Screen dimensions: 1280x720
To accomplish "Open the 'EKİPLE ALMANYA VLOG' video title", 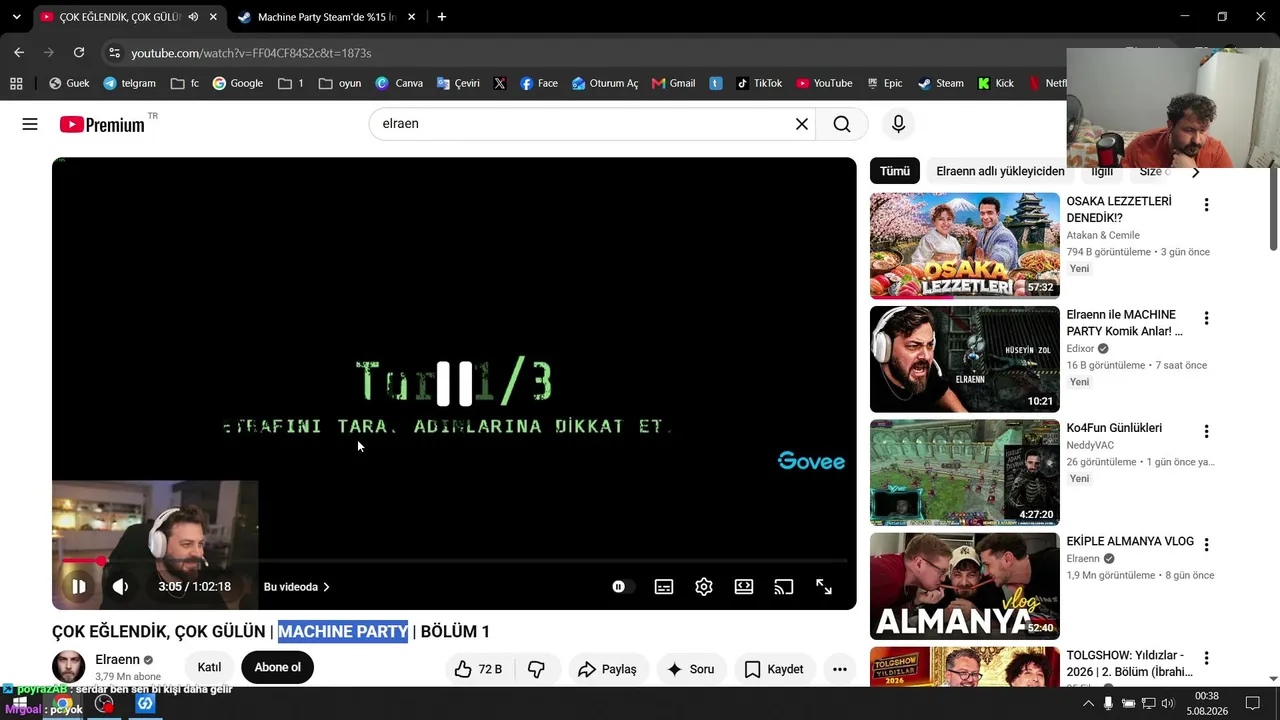I will click(1130, 541).
